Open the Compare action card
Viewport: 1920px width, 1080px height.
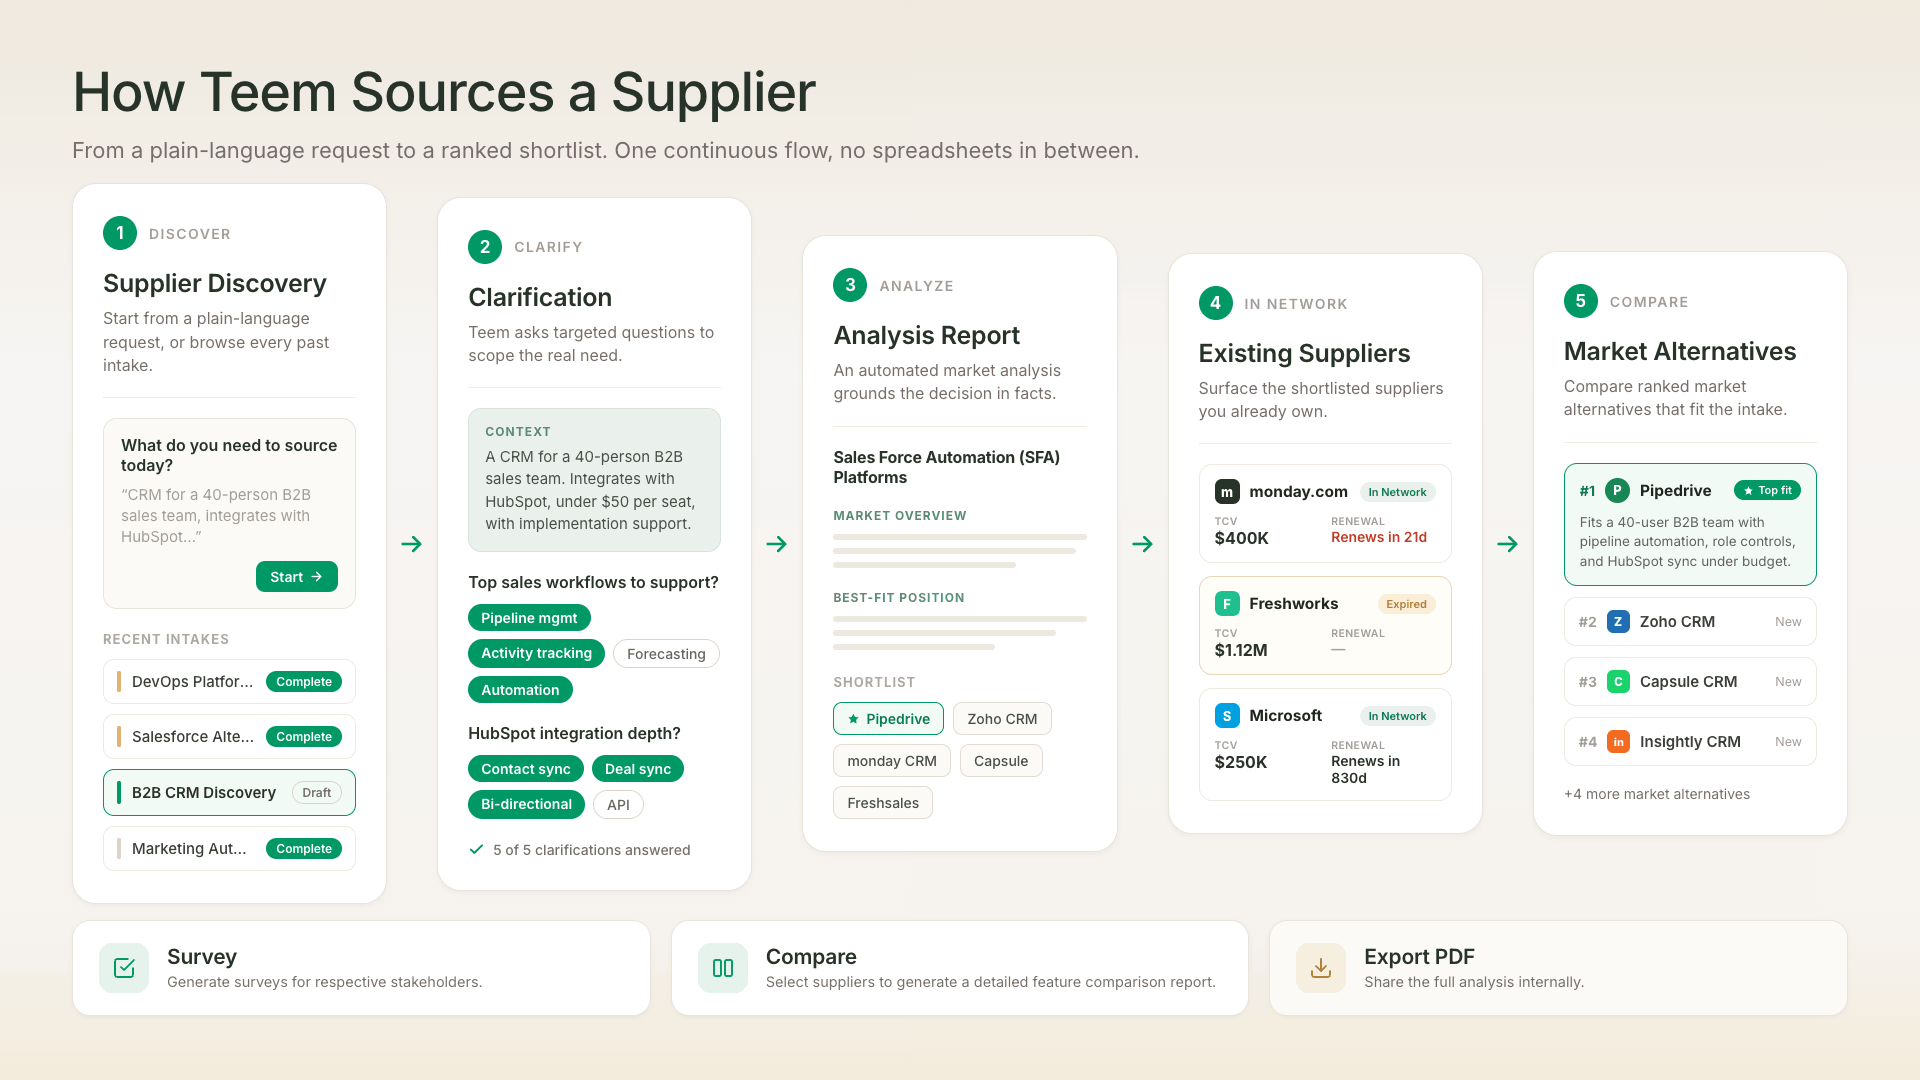pyautogui.click(x=960, y=968)
